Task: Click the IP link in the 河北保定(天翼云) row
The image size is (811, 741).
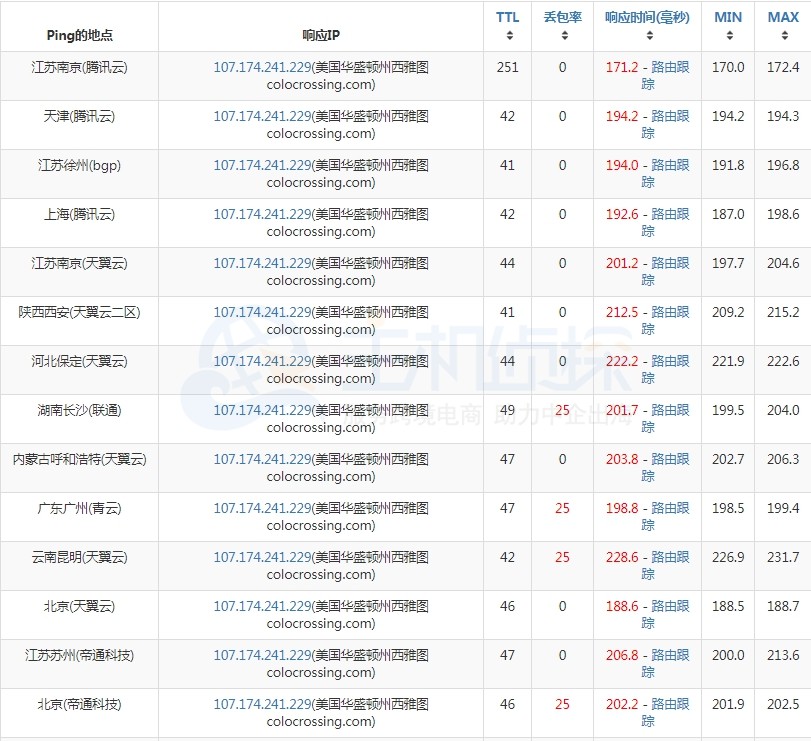Action: [x=262, y=361]
